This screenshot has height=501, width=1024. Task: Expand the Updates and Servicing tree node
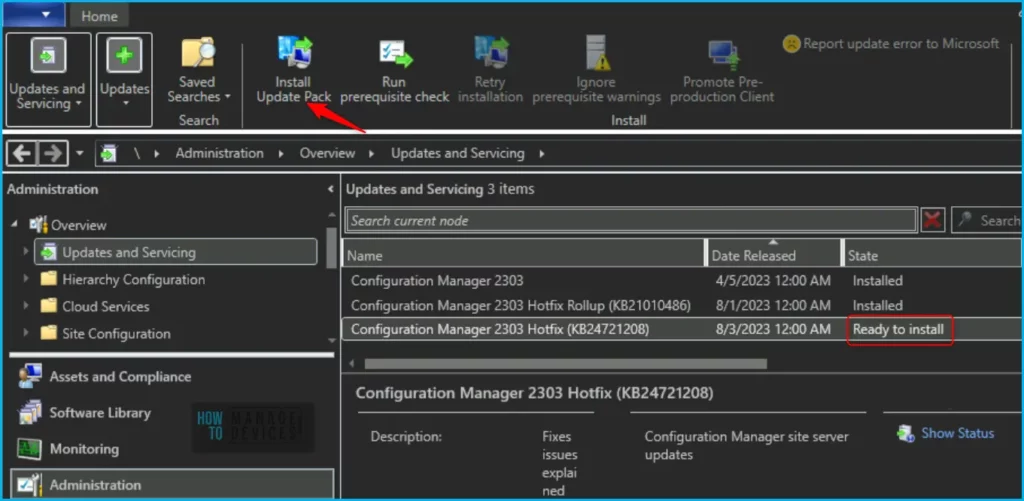(x=26, y=251)
